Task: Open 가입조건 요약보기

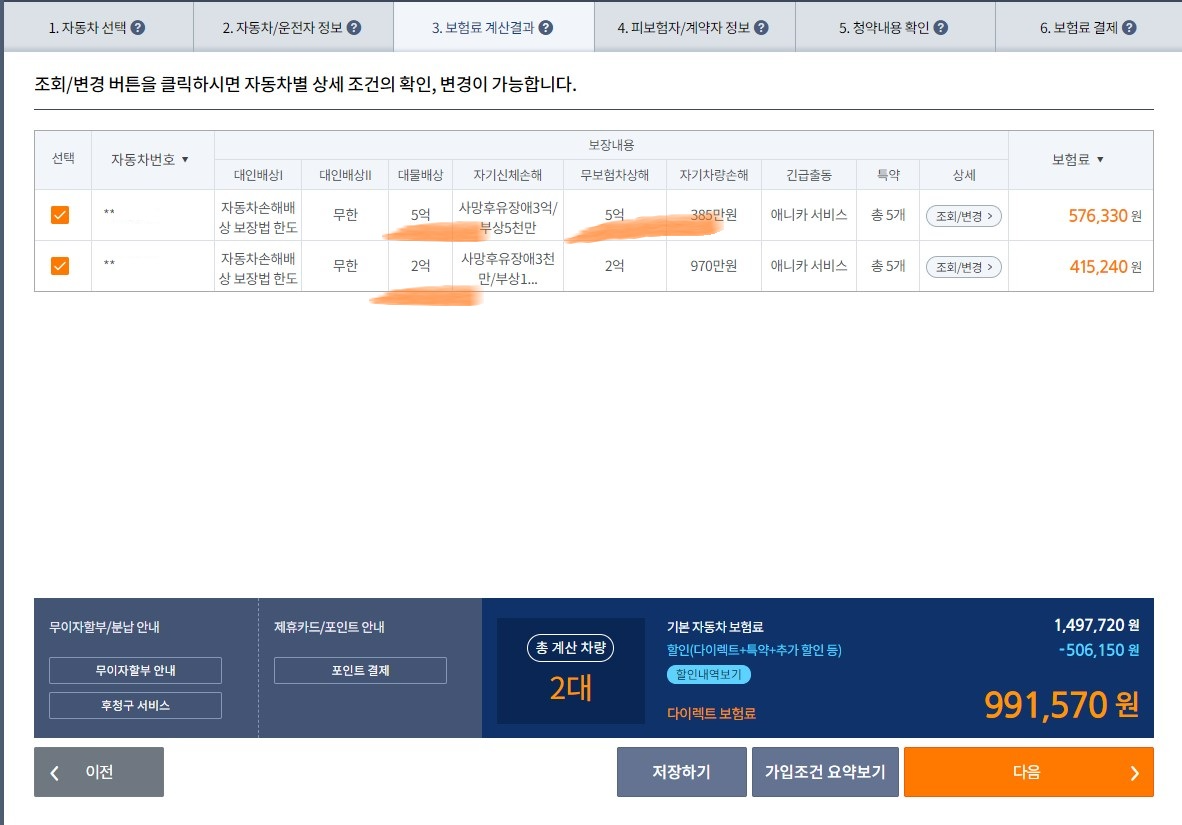Action: [x=825, y=772]
